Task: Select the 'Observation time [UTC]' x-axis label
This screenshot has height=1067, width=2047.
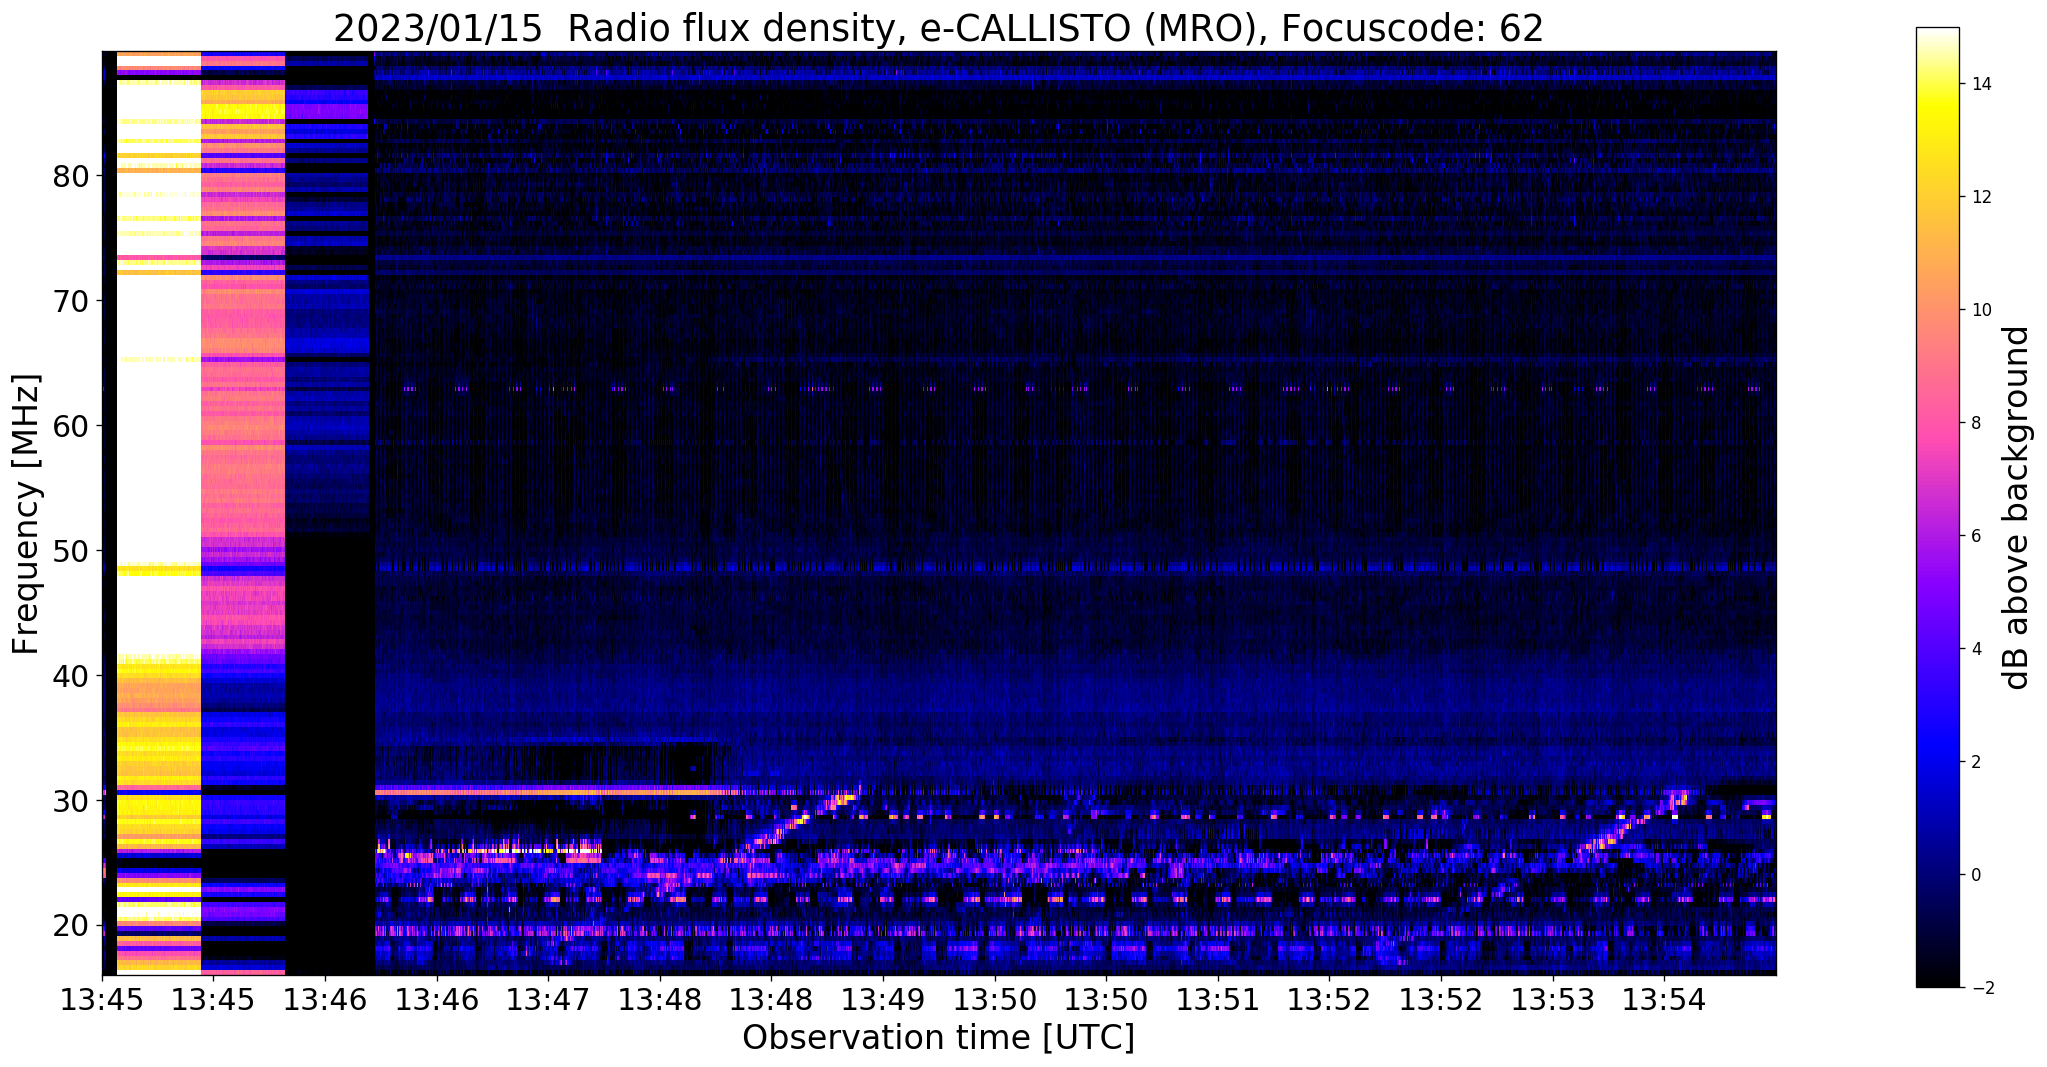Action: [938, 1038]
